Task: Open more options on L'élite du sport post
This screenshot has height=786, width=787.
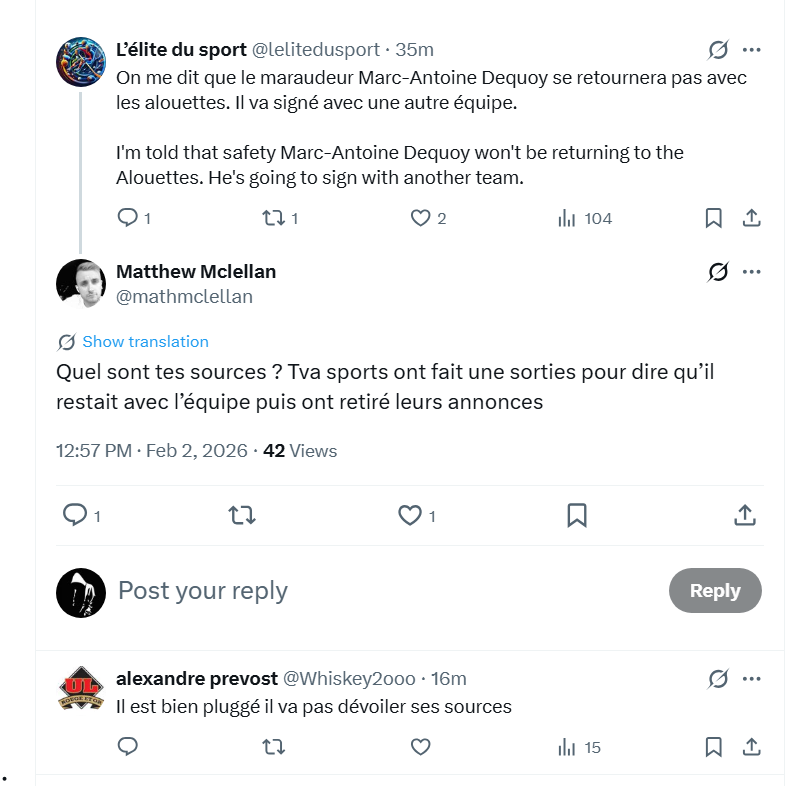Action: tap(752, 49)
